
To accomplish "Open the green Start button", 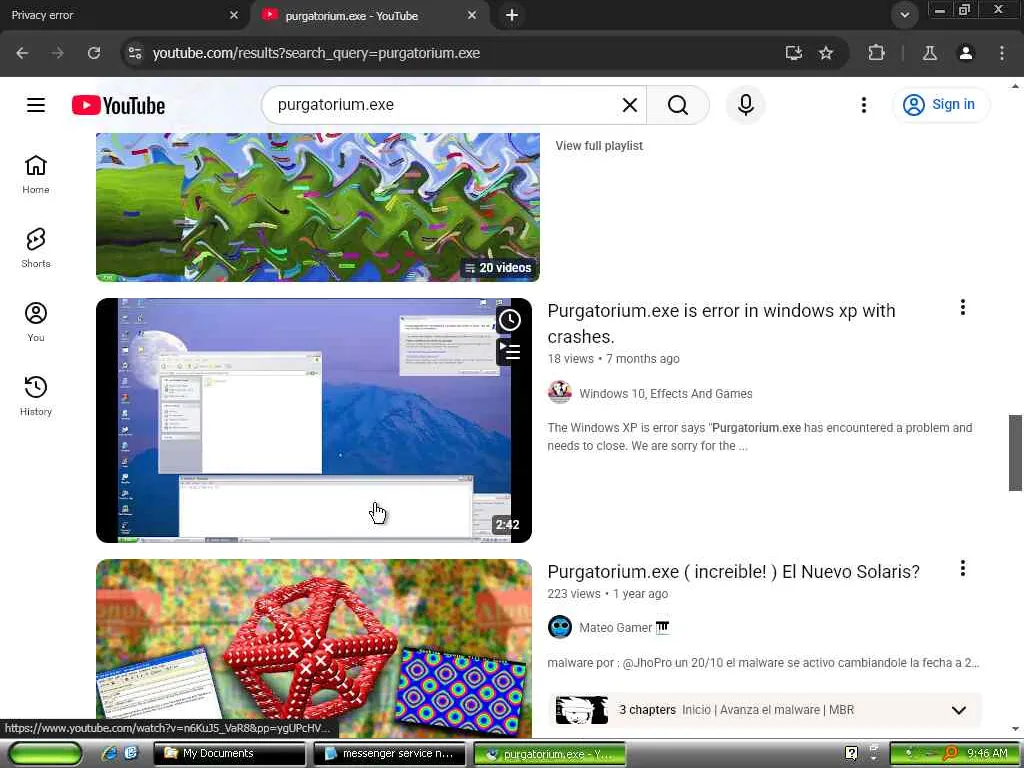I will point(44,754).
